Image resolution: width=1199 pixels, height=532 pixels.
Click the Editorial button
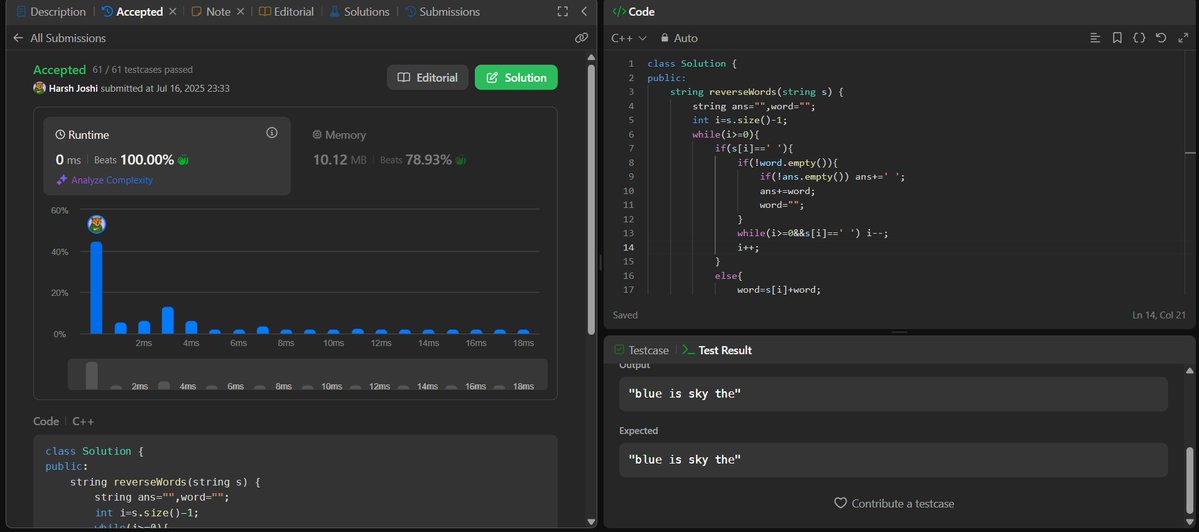point(427,77)
